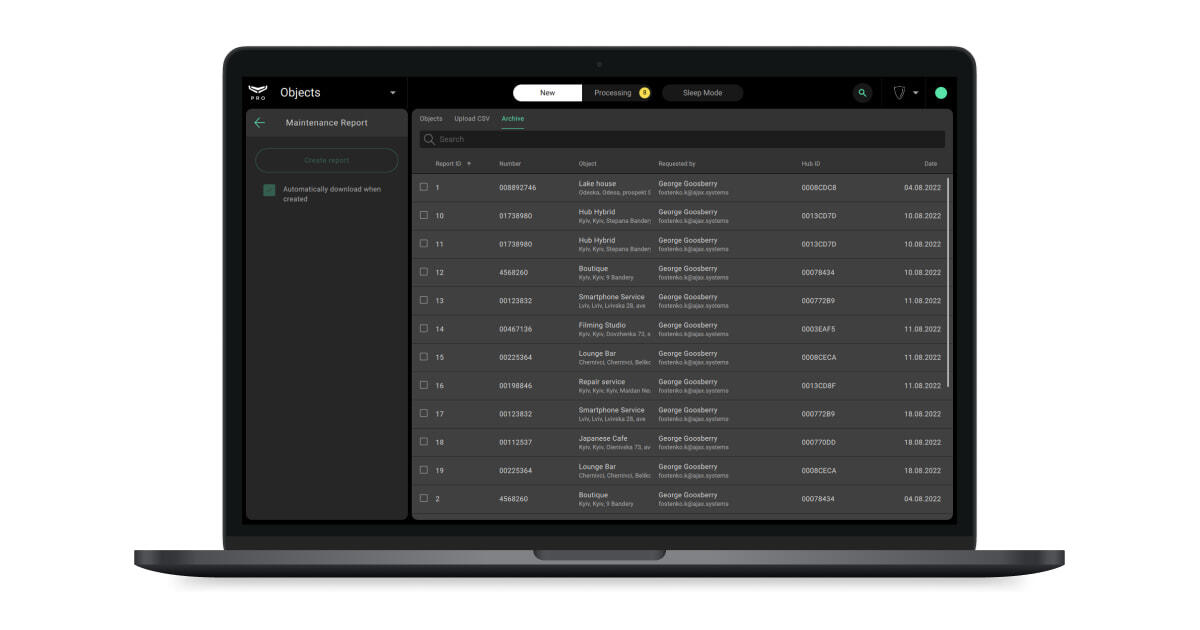The image size is (1200, 630).
Task: Click magnifier icon inside search field
Action: pyautogui.click(x=429, y=140)
